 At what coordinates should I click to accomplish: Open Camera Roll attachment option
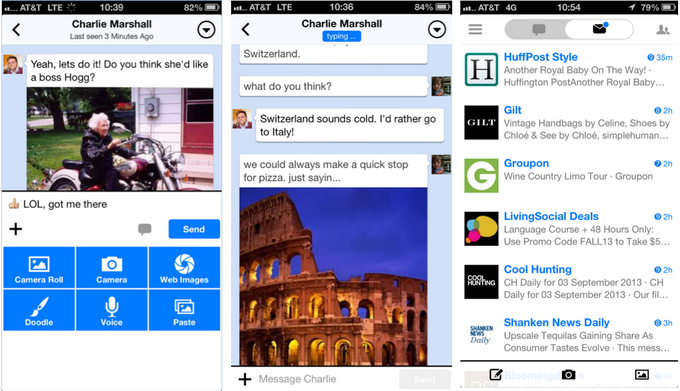pyautogui.click(x=39, y=267)
